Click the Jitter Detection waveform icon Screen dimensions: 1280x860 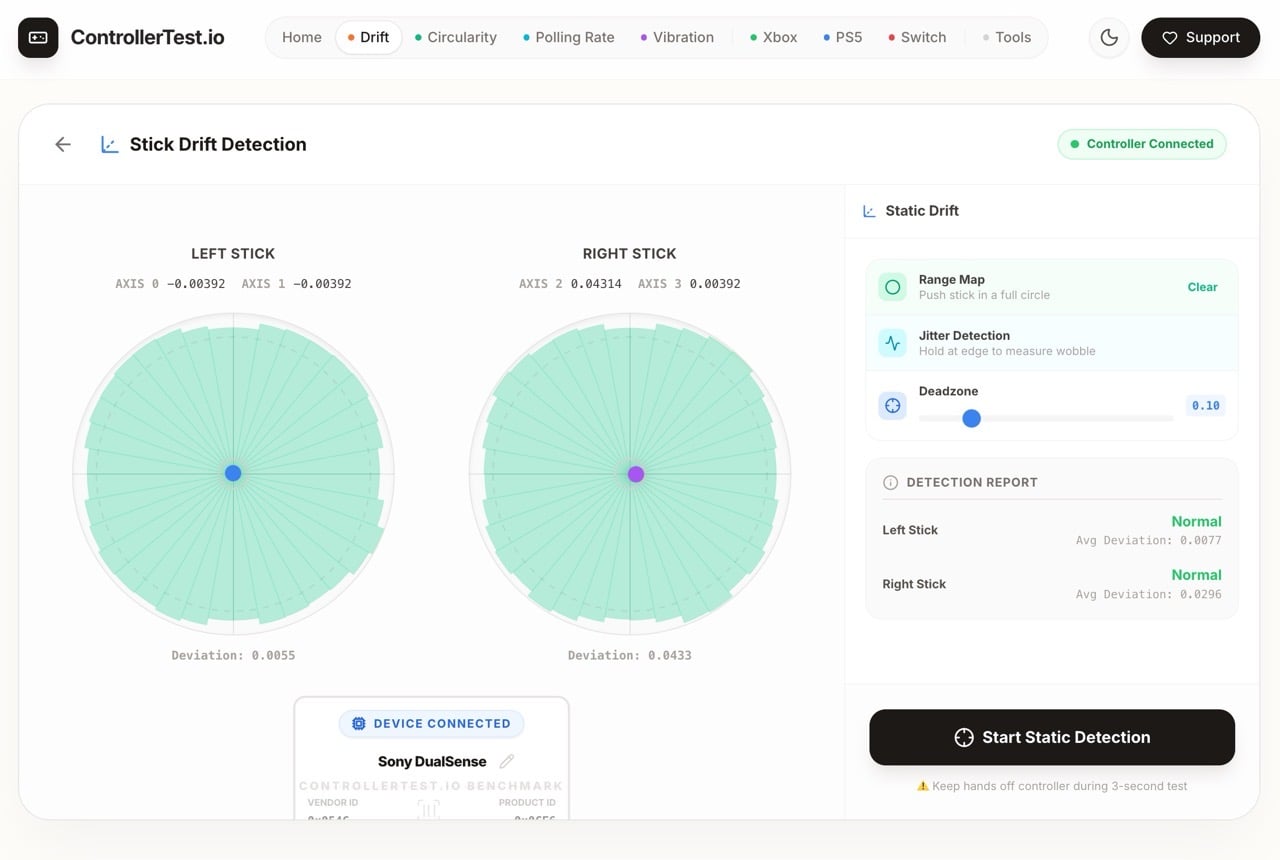tap(892, 343)
